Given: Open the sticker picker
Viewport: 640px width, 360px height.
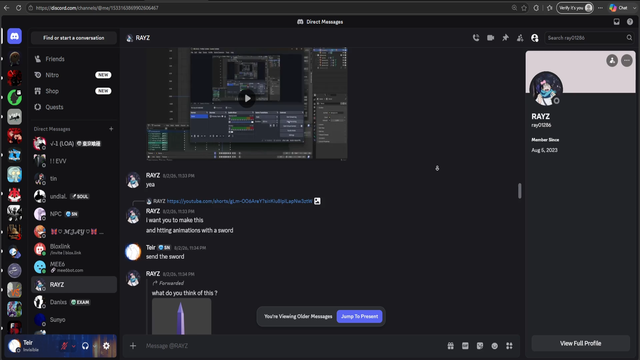Looking at the screenshot, I should (480, 346).
